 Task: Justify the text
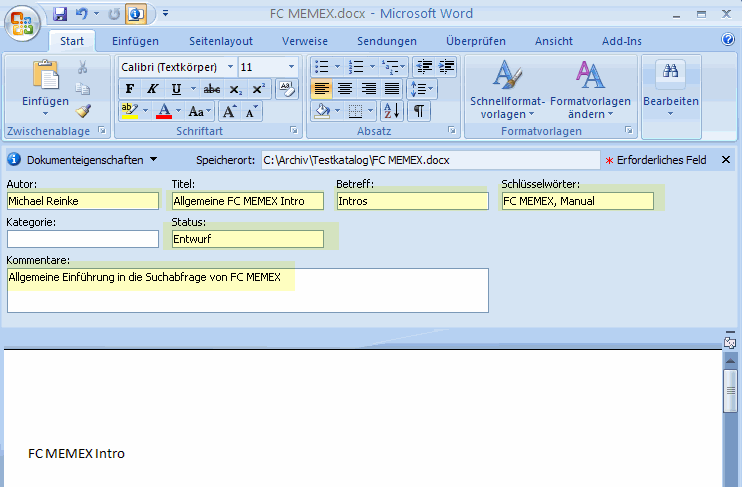(x=391, y=89)
